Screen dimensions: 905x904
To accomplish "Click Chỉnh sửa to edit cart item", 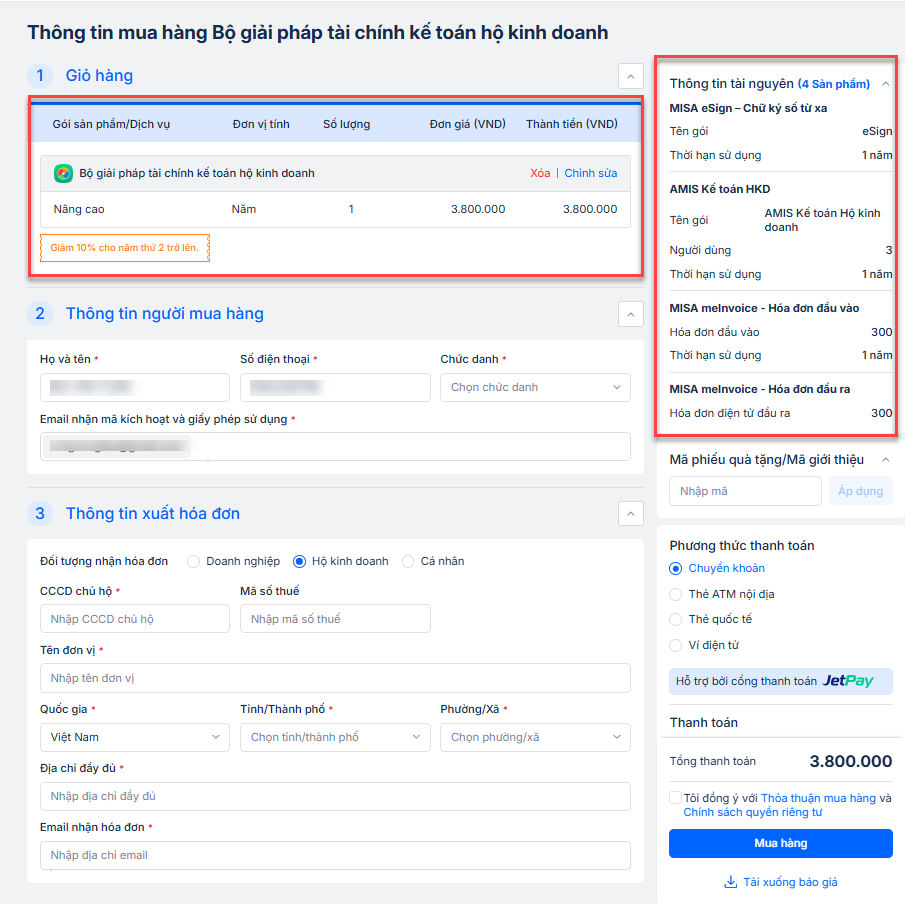I will point(591,173).
